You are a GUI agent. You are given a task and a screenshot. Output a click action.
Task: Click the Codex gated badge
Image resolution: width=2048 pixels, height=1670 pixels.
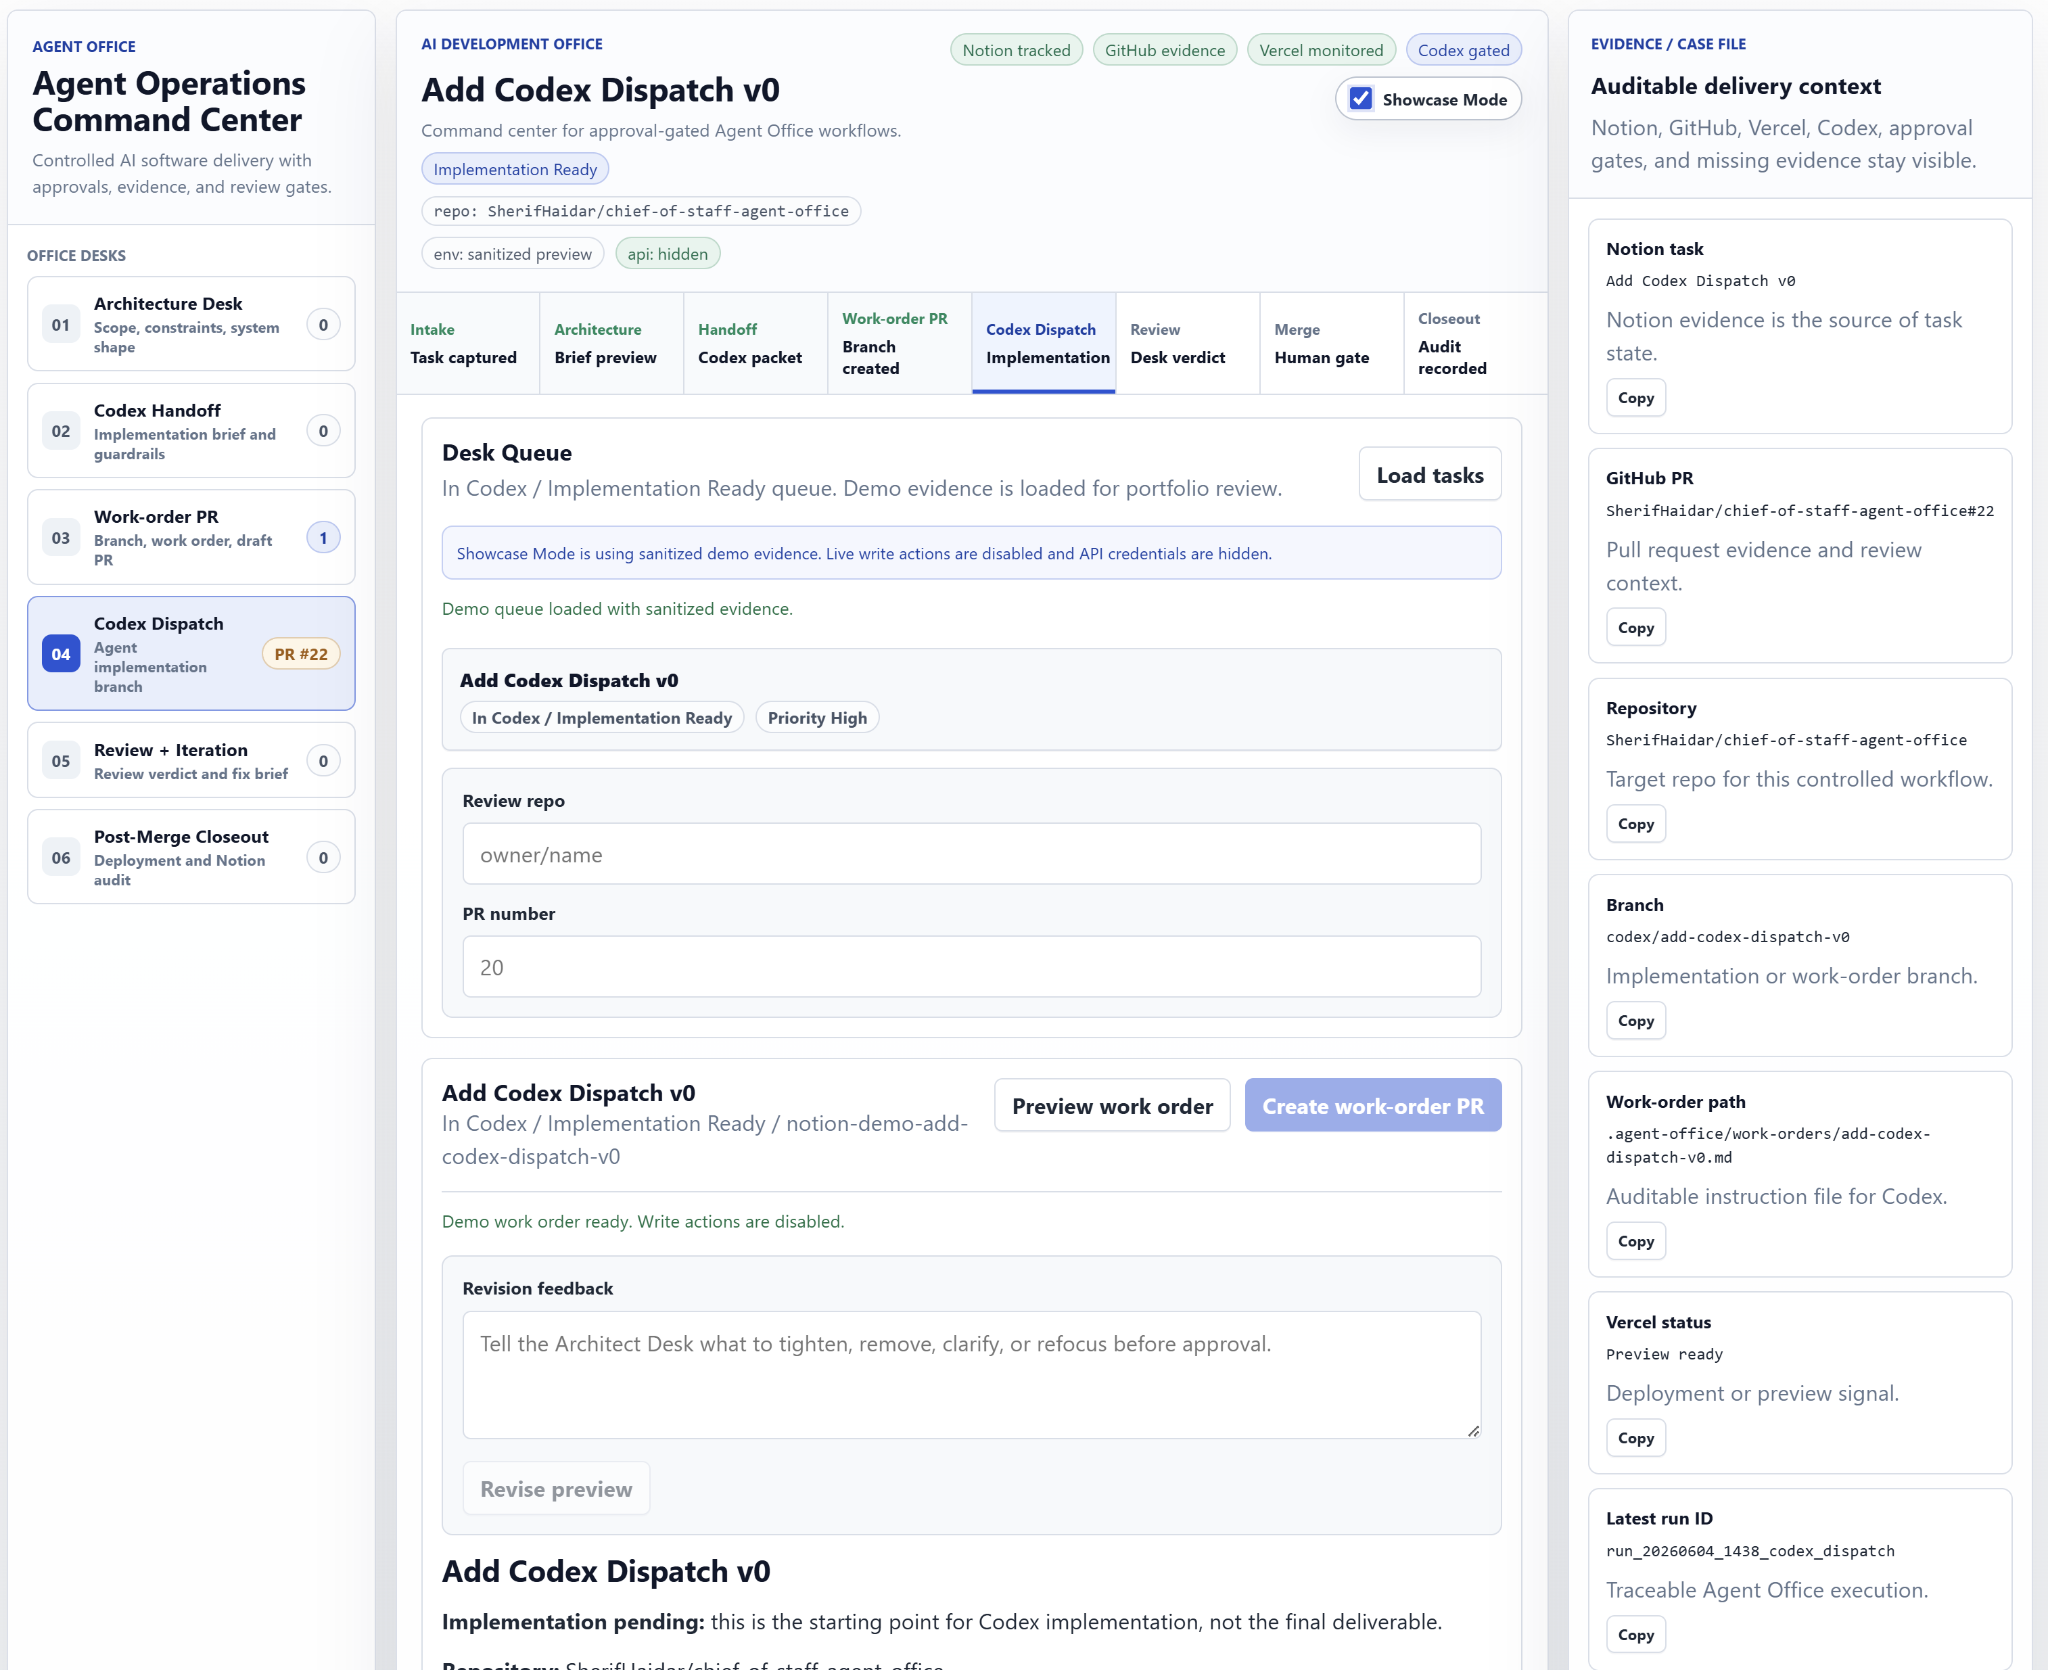click(x=1464, y=50)
